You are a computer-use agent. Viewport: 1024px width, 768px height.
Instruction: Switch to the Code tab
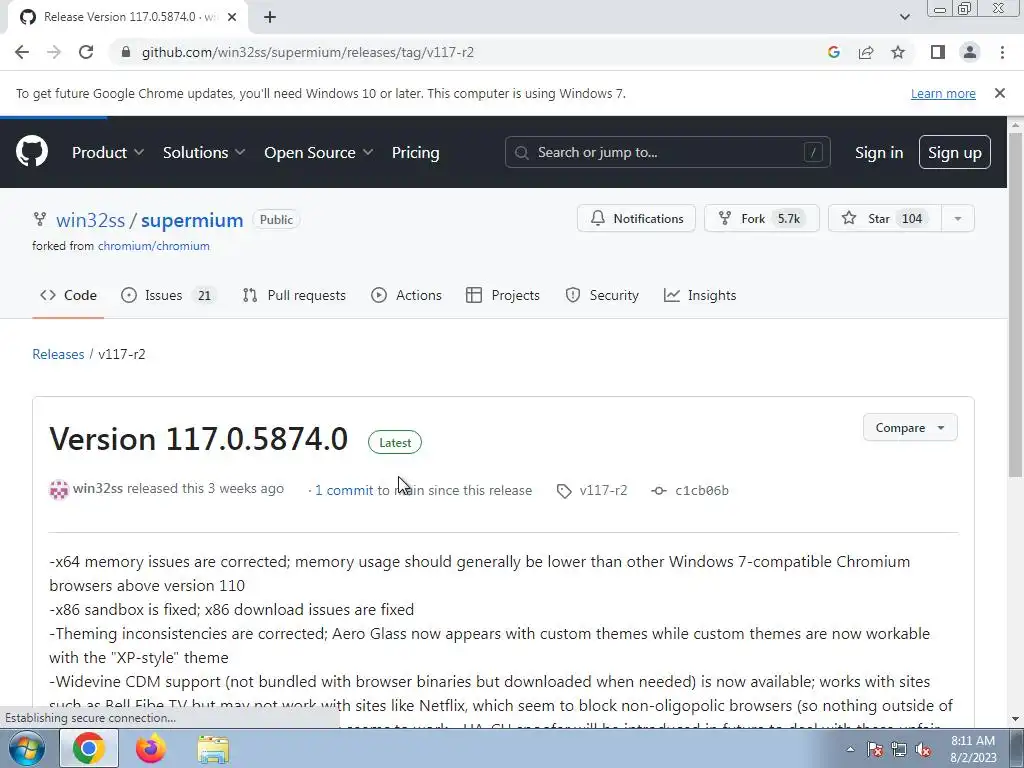(x=68, y=295)
